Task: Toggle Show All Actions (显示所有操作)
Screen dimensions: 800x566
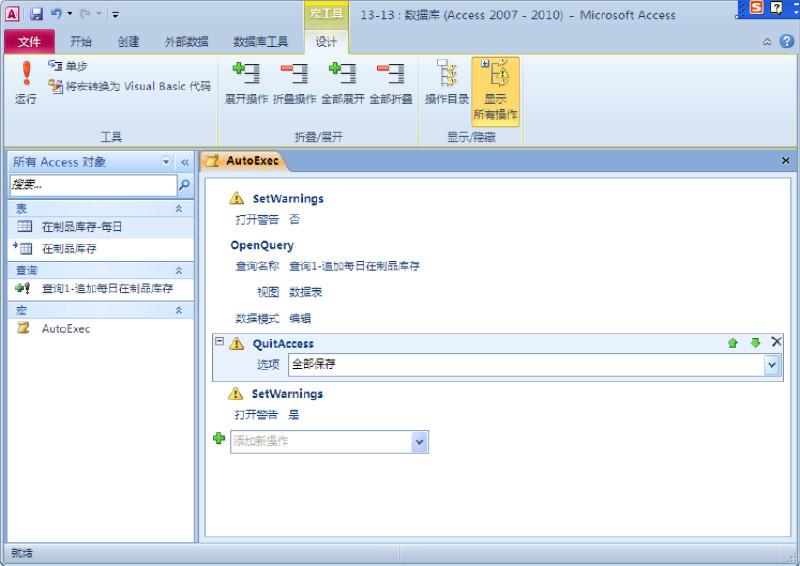Action: click(495, 91)
